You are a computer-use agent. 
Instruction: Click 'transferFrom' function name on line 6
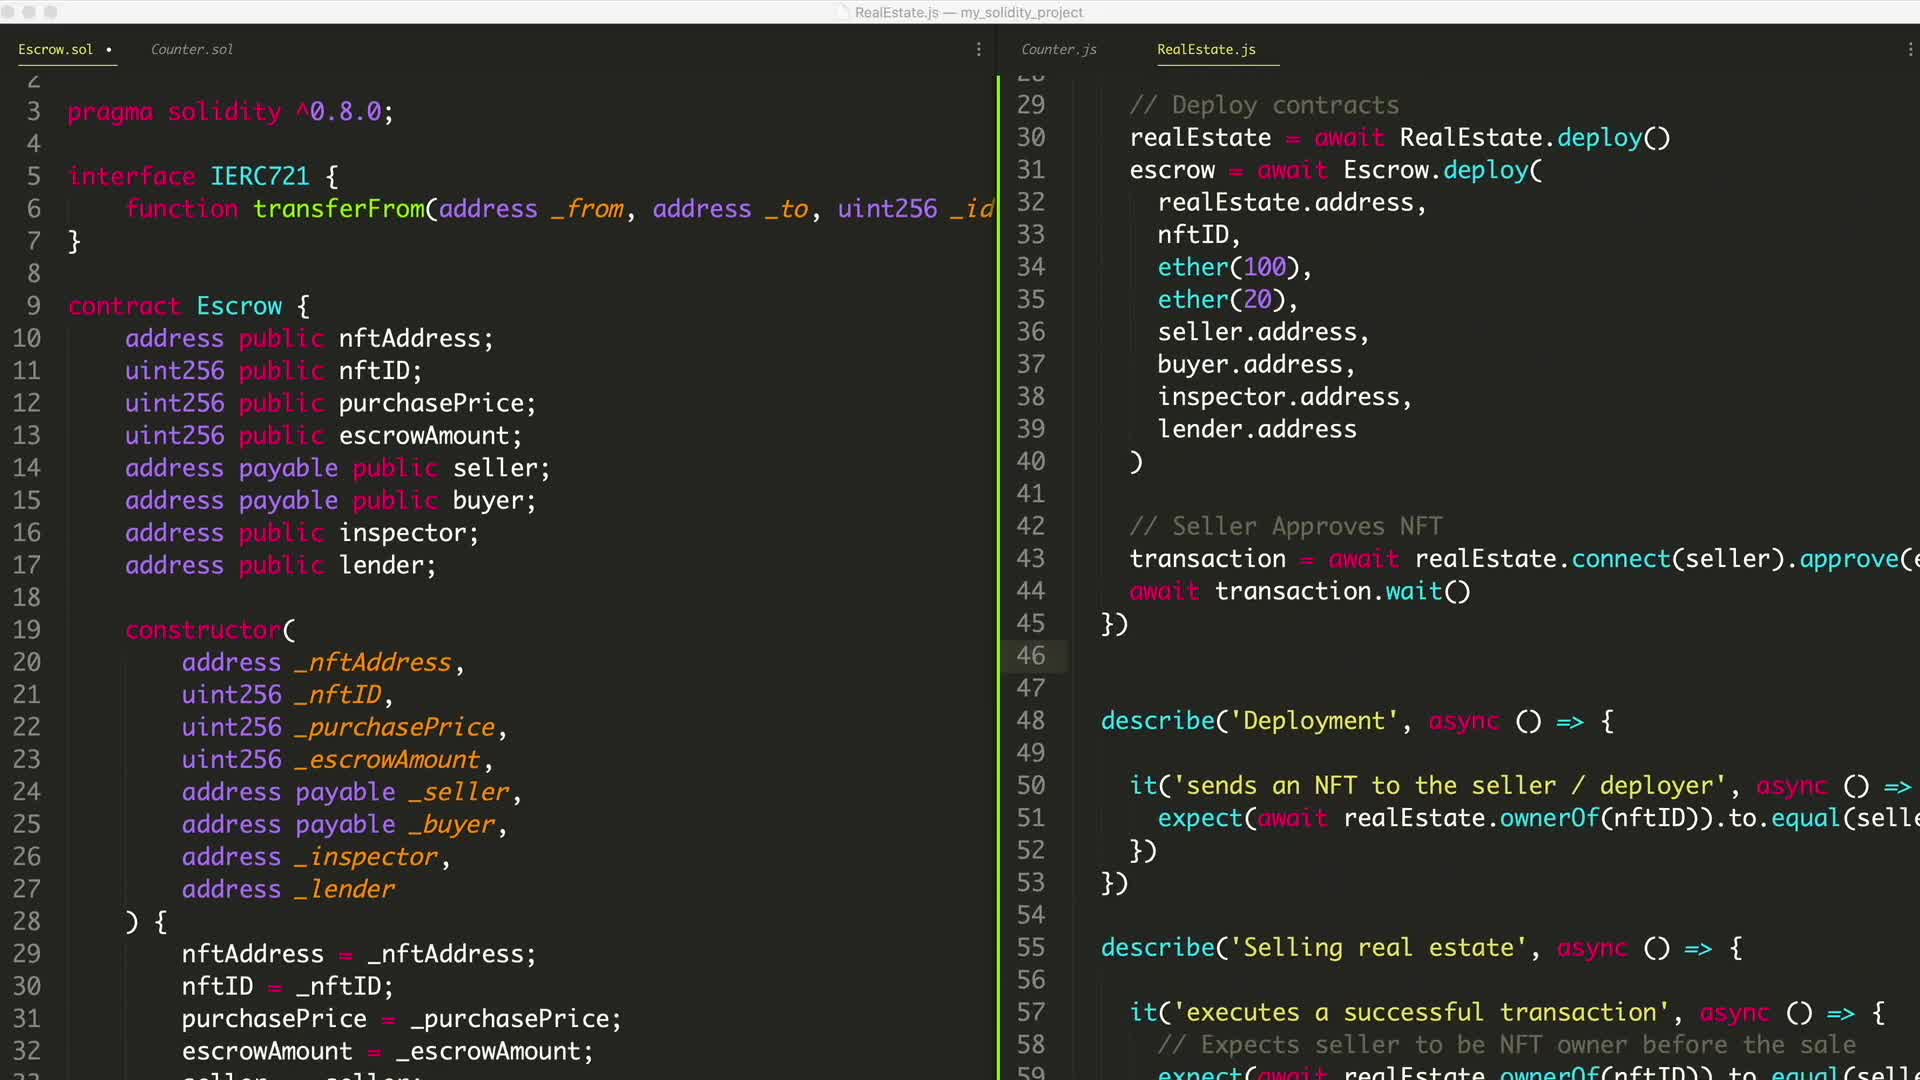click(x=339, y=208)
